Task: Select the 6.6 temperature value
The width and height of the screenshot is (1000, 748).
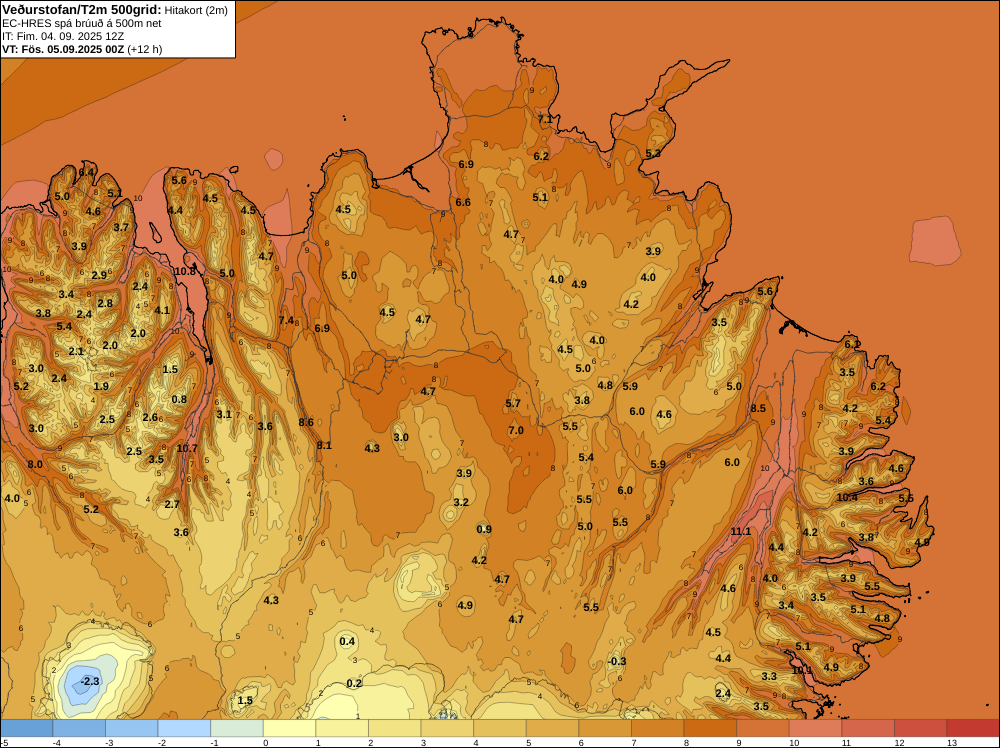Action: pyautogui.click(x=463, y=202)
